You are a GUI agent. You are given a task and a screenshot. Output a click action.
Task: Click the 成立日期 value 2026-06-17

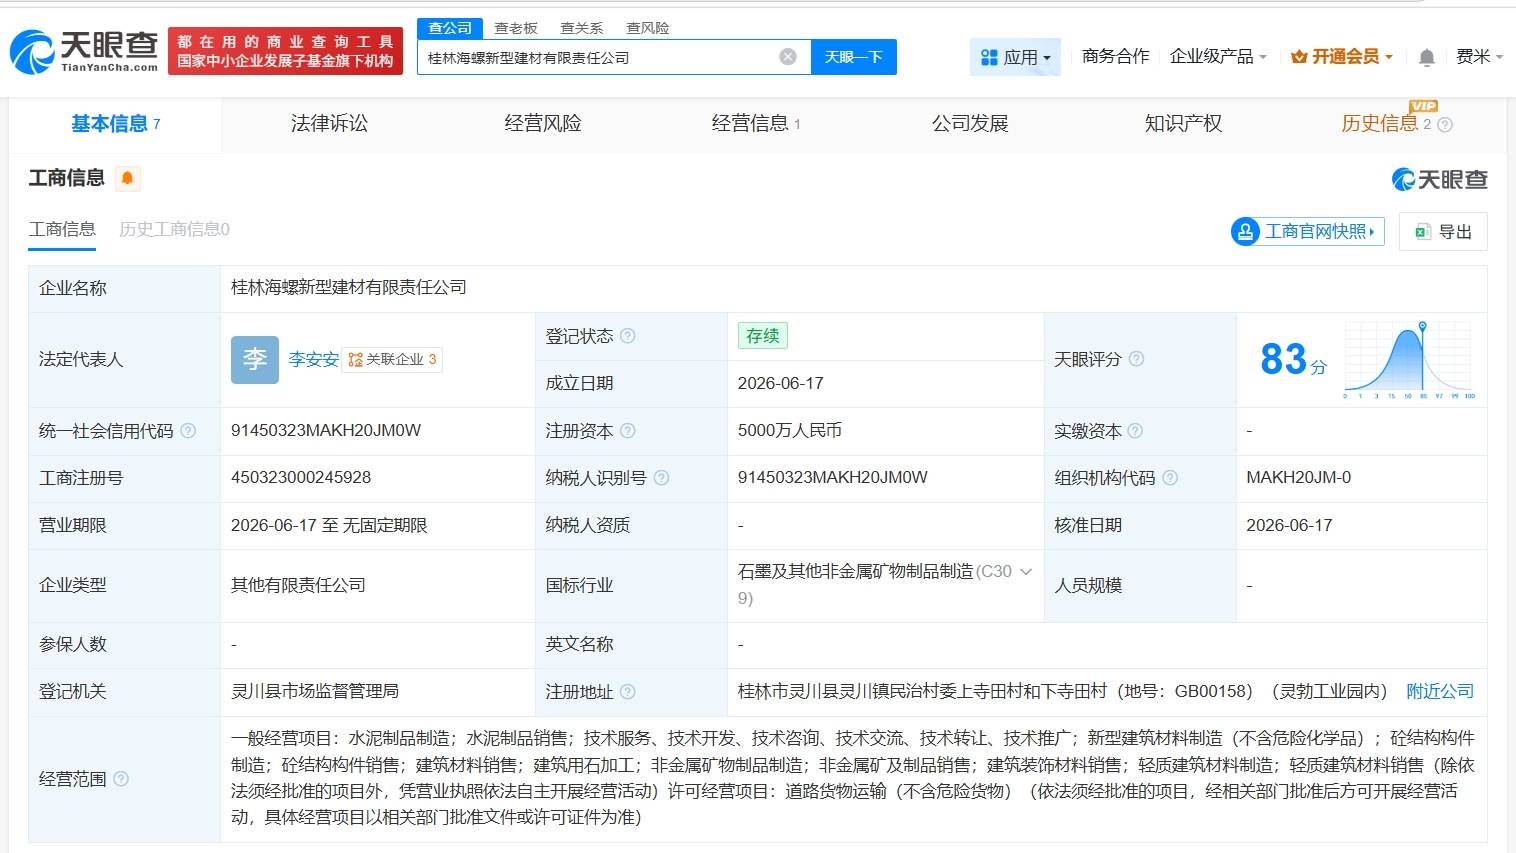point(781,384)
